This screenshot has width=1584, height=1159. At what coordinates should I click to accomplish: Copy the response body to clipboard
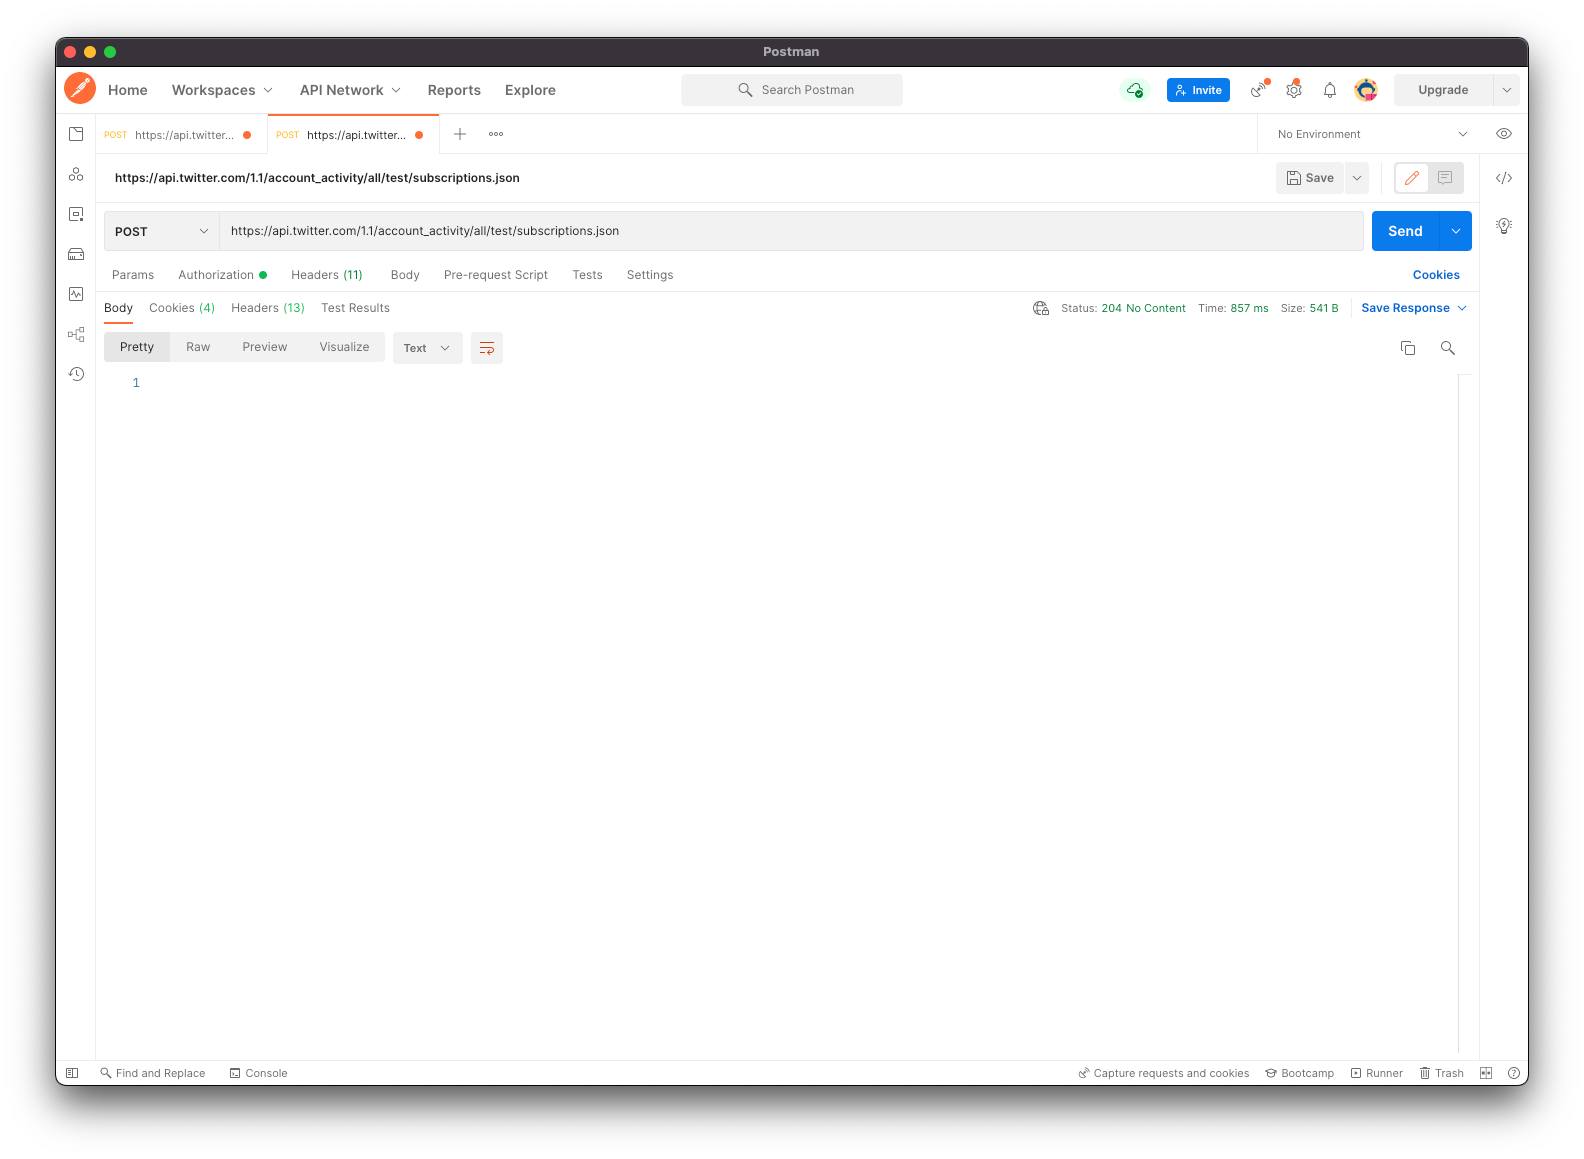coord(1408,348)
